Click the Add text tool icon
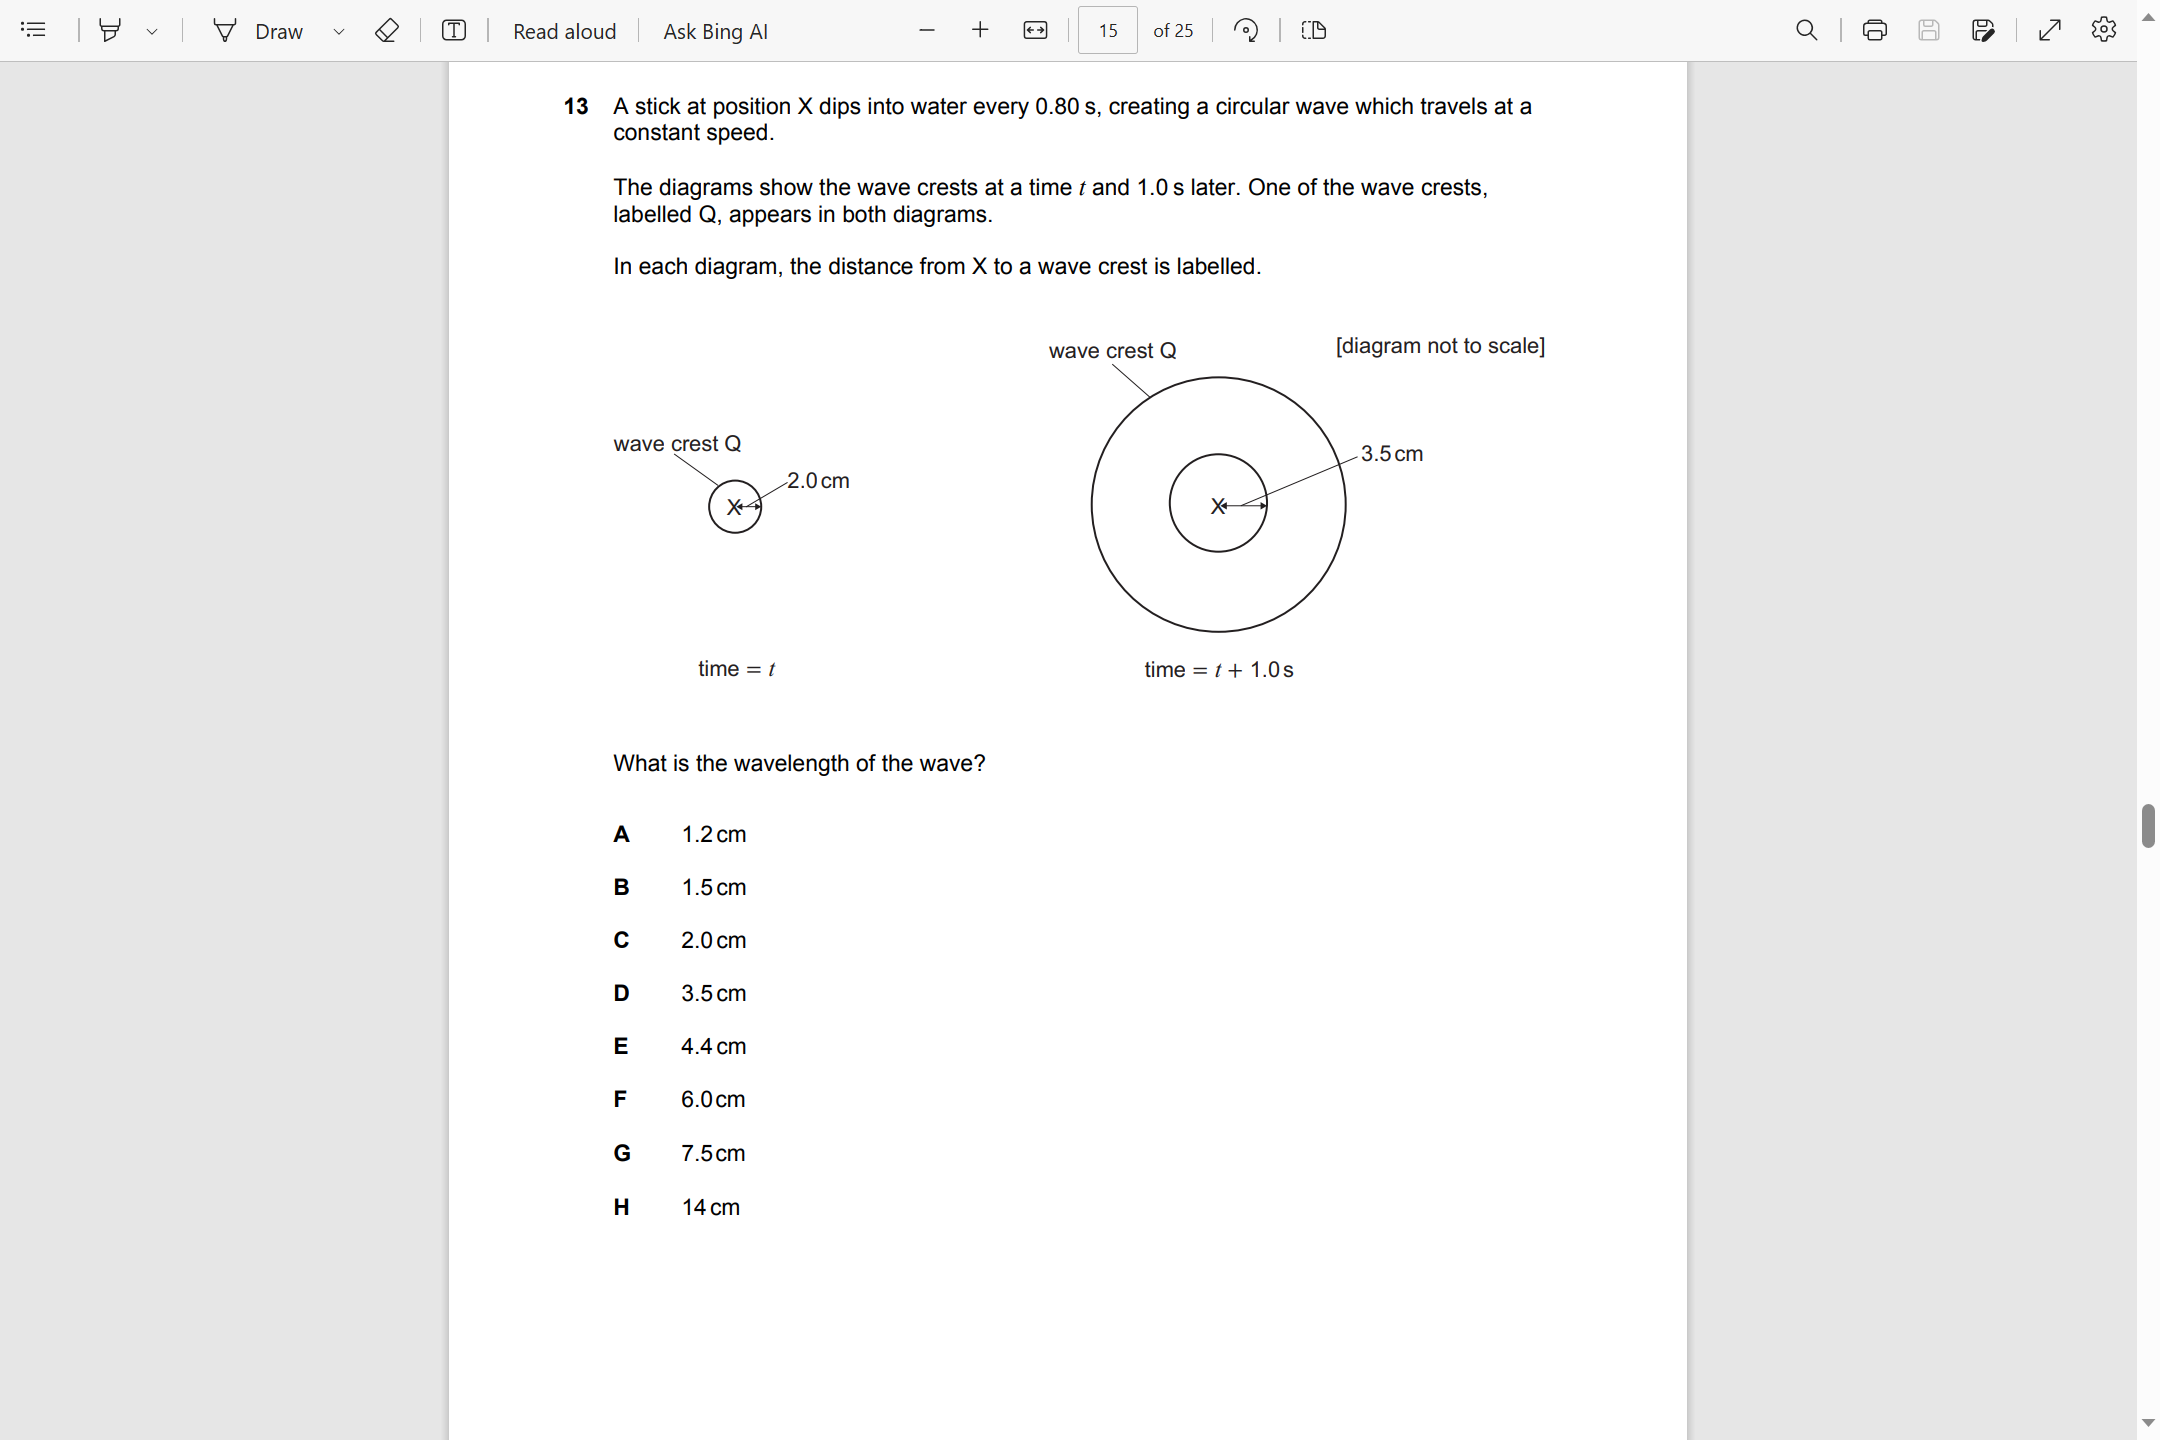The image size is (2160, 1440). (454, 30)
